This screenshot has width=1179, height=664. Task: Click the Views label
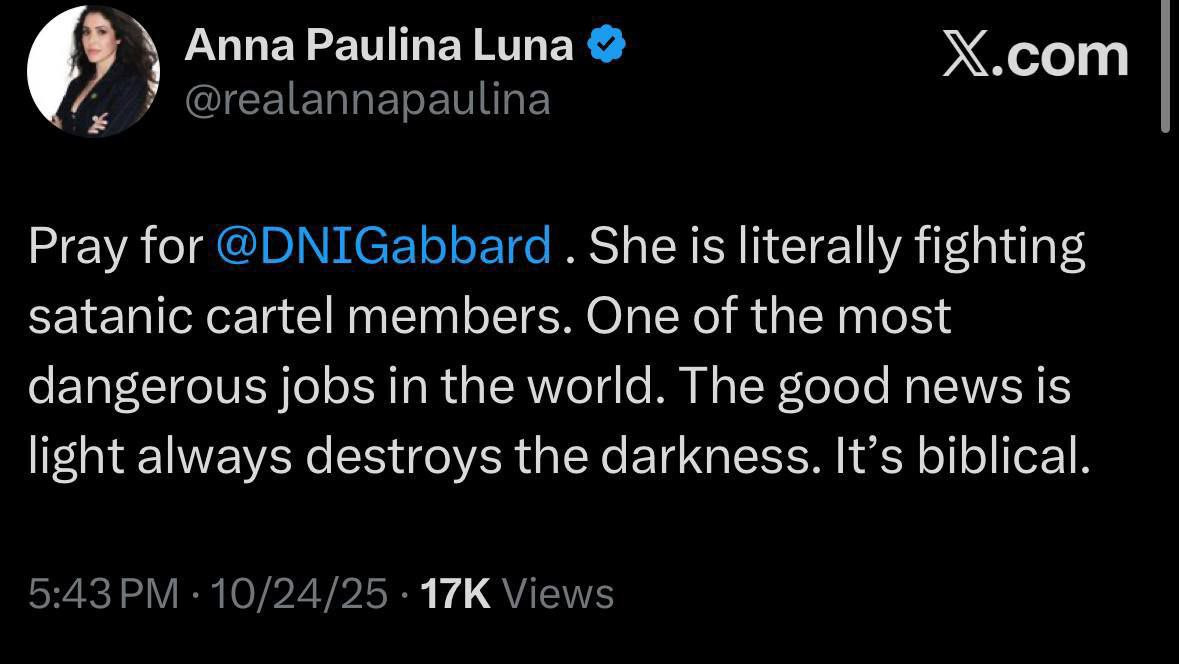[x=557, y=594]
